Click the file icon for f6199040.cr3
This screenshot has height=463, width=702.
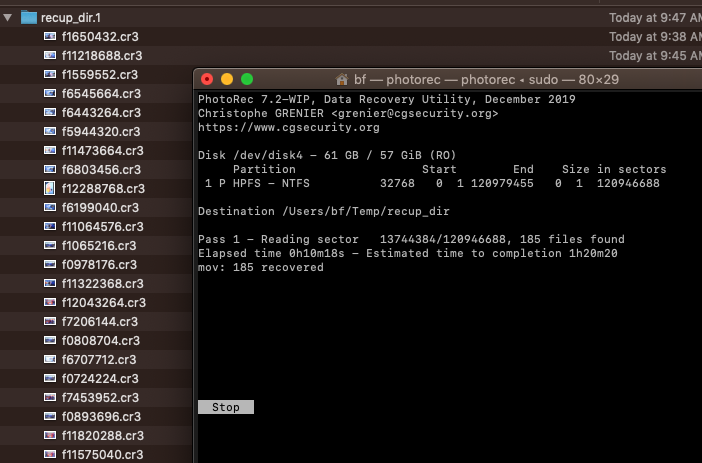tap(50, 208)
